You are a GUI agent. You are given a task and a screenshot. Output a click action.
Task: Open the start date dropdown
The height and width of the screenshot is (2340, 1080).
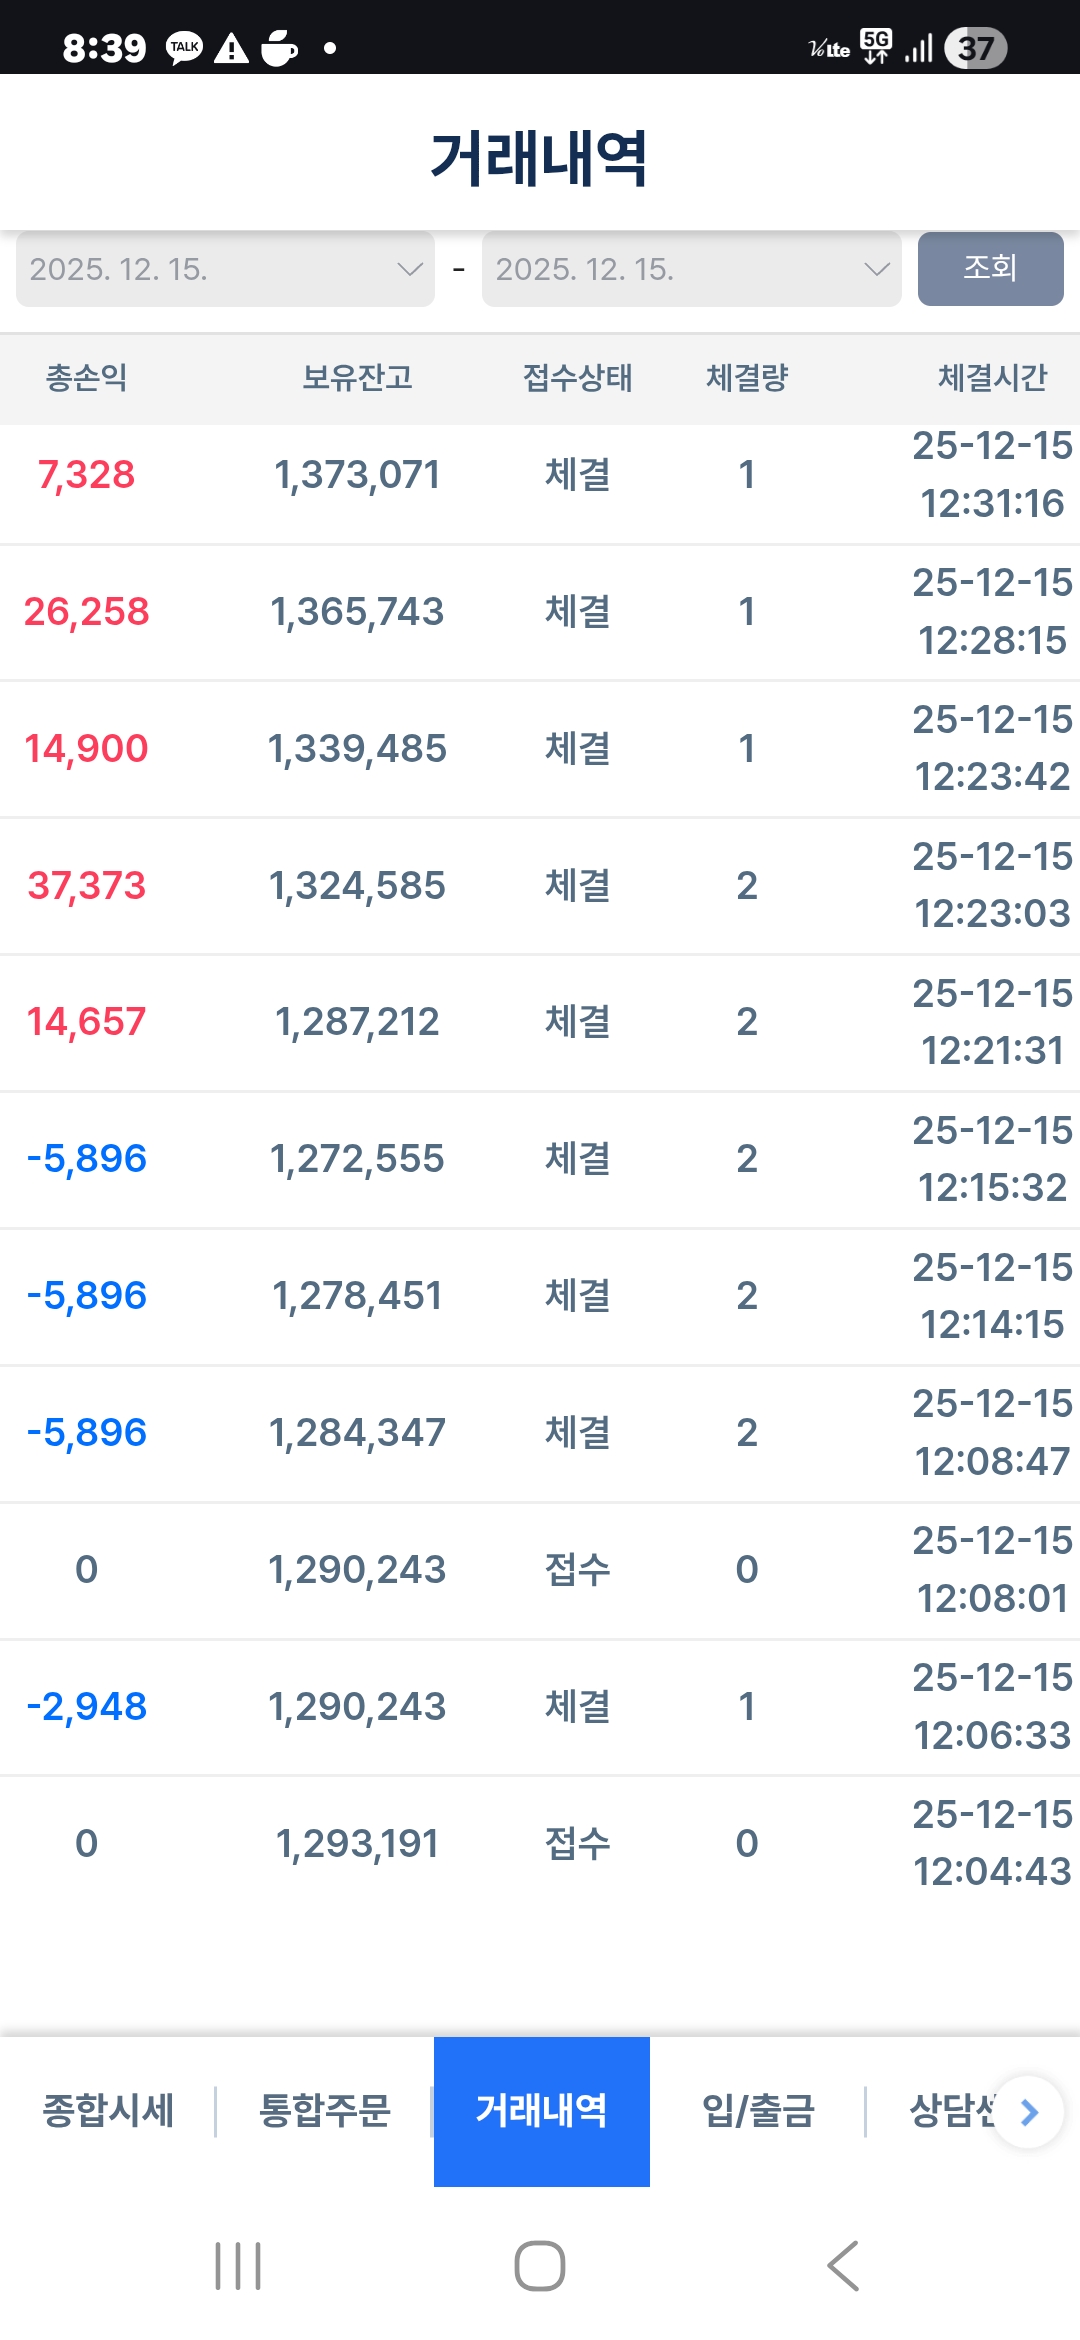tap(225, 269)
